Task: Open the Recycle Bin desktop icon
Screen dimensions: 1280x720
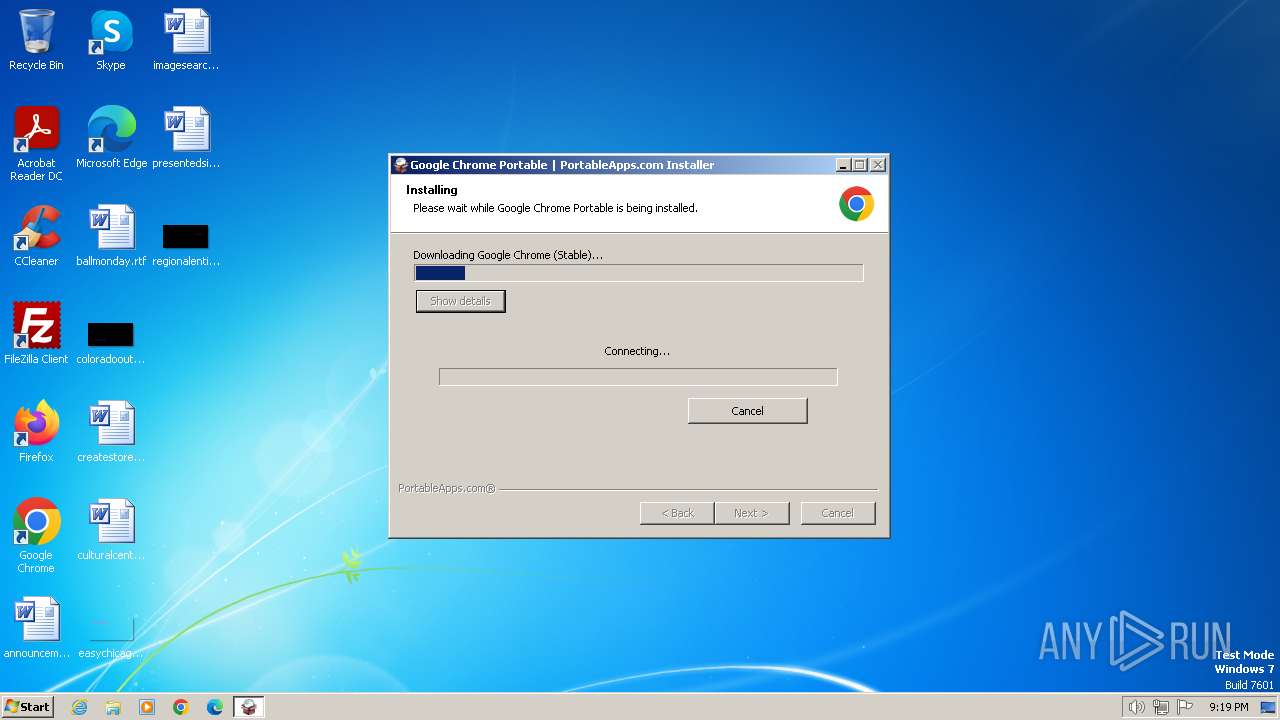Action: pos(36,40)
